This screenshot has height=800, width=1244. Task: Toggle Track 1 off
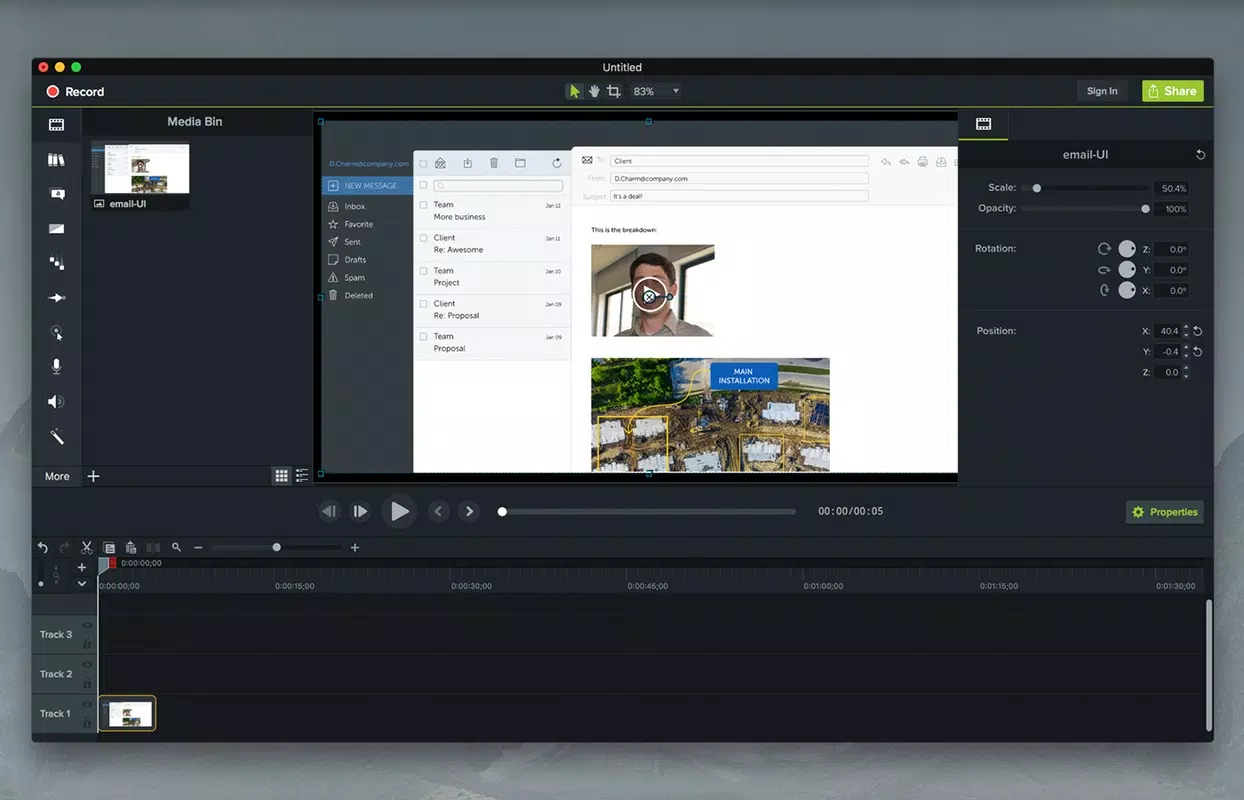pyautogui.click(x=88, y=704)
